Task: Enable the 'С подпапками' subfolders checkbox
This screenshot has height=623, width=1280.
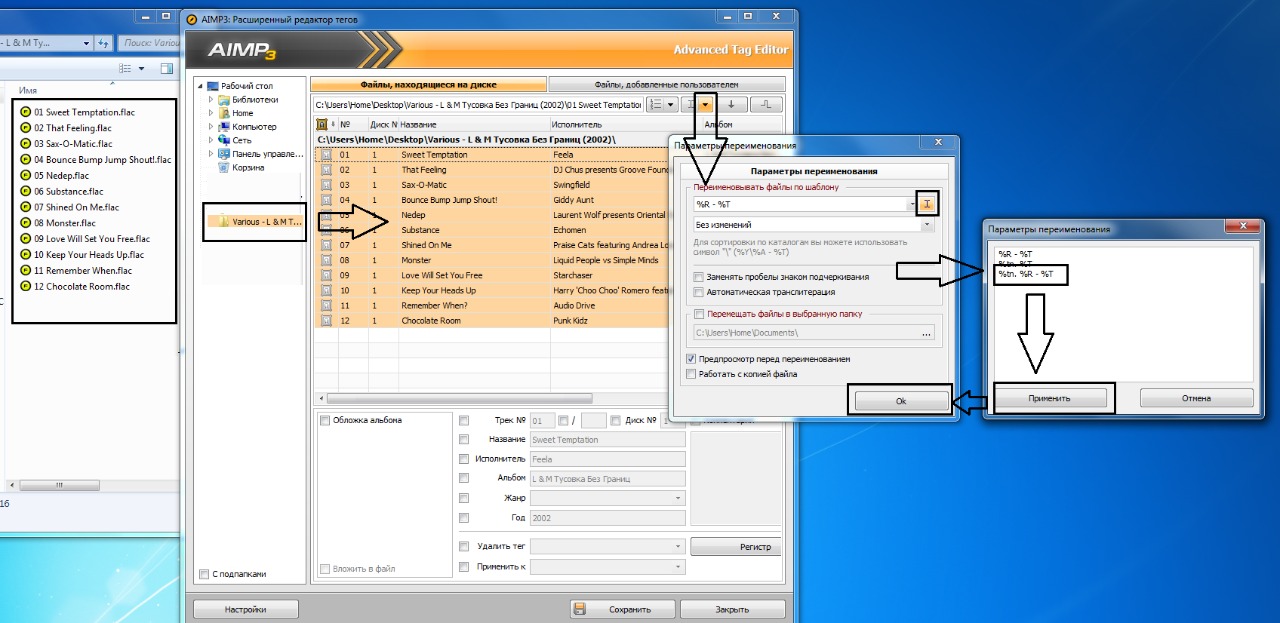Action: 204,575
